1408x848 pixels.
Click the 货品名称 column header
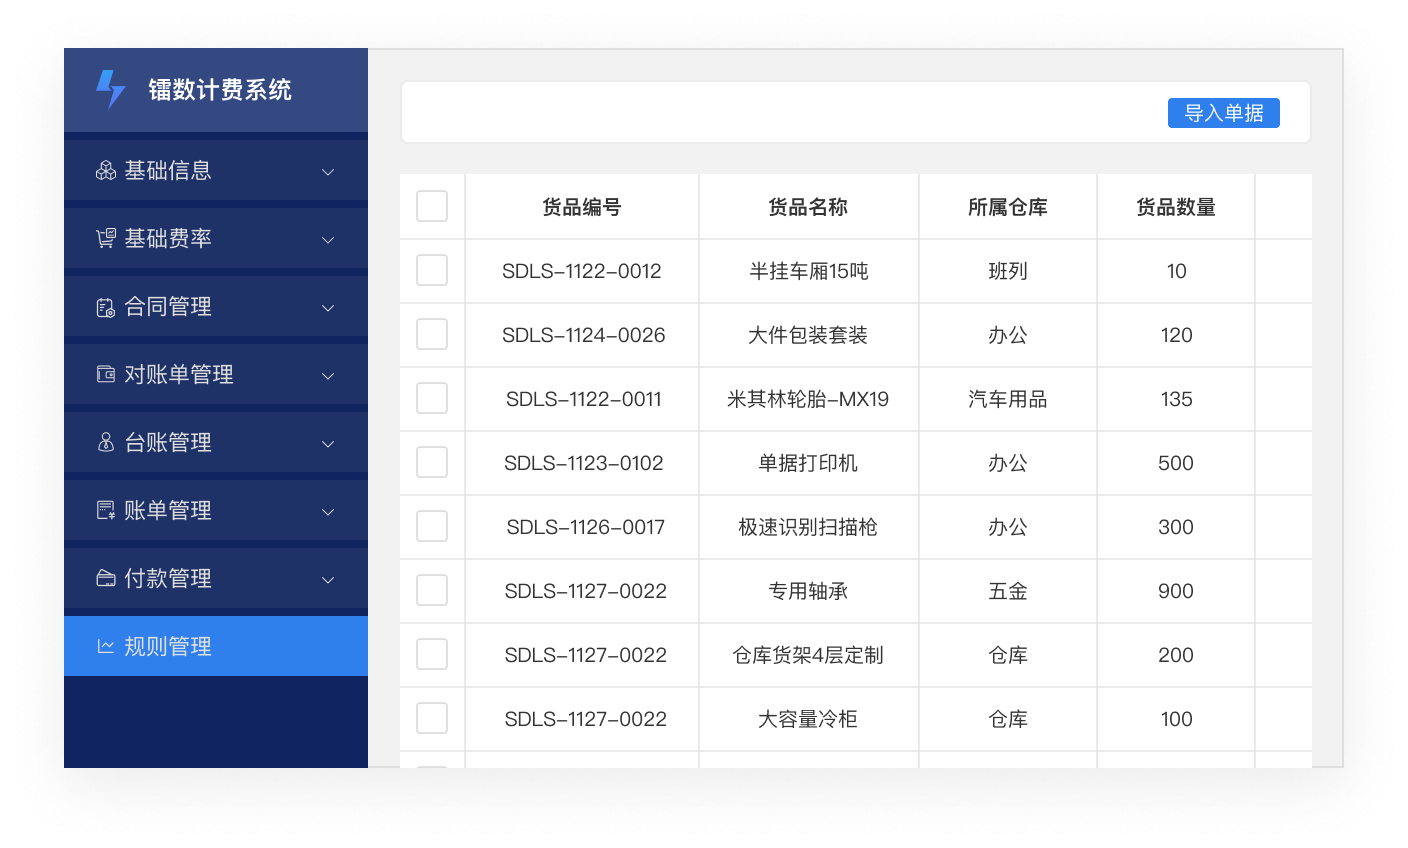pyautogui.click(x=808, y=207)
